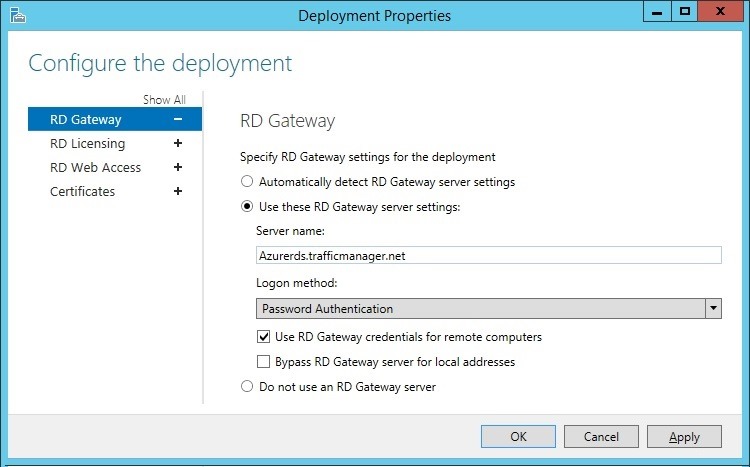Click the 'Server name:' label text
The width and height of the screenshot is (750, 467).
pos(290,231)
